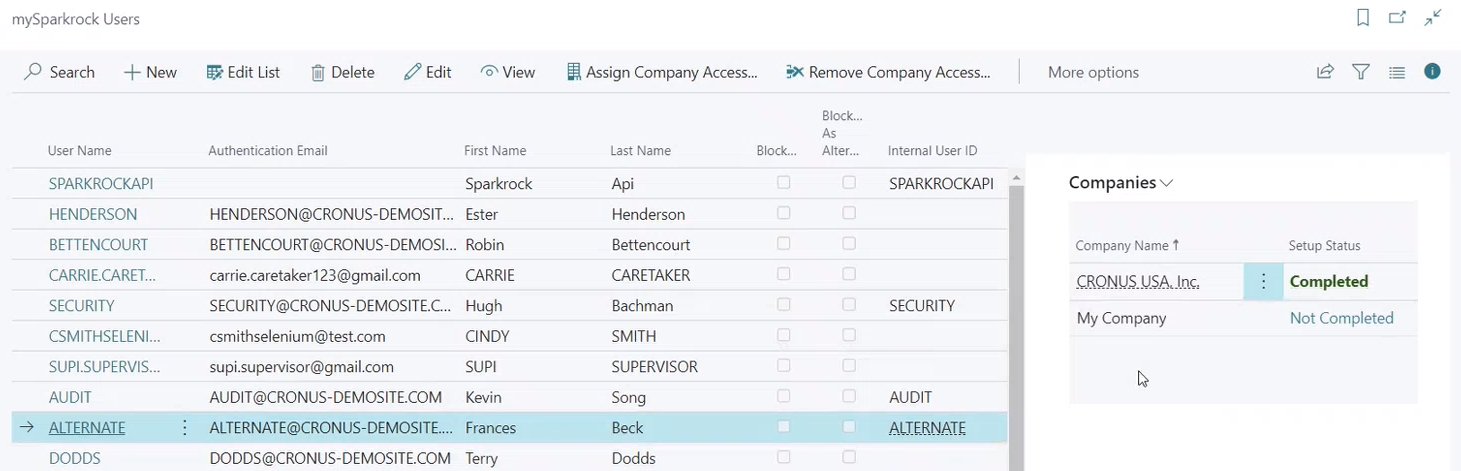The width and height of the screenshot is (1461, 471).
Task: Toggle Blocked checkbox for SECURITY row
Action: [x=784, y=305]
